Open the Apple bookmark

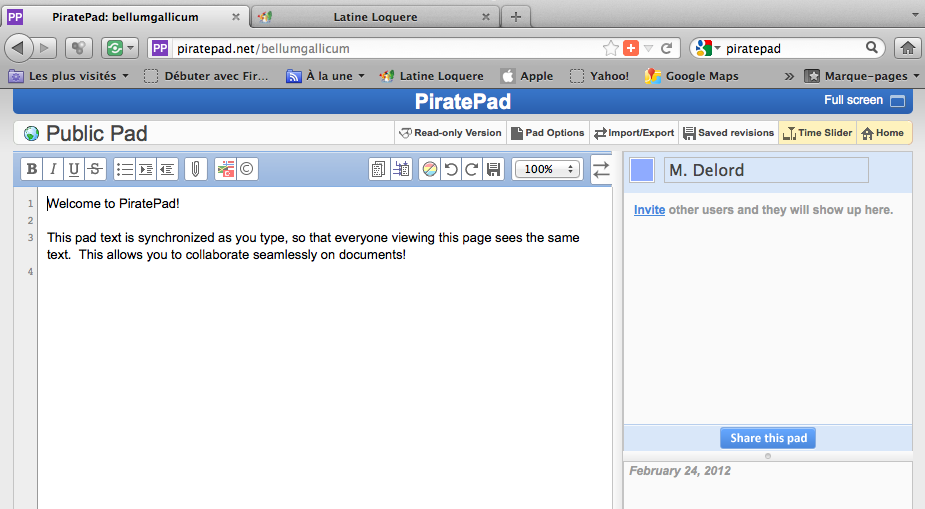point(527,76)
